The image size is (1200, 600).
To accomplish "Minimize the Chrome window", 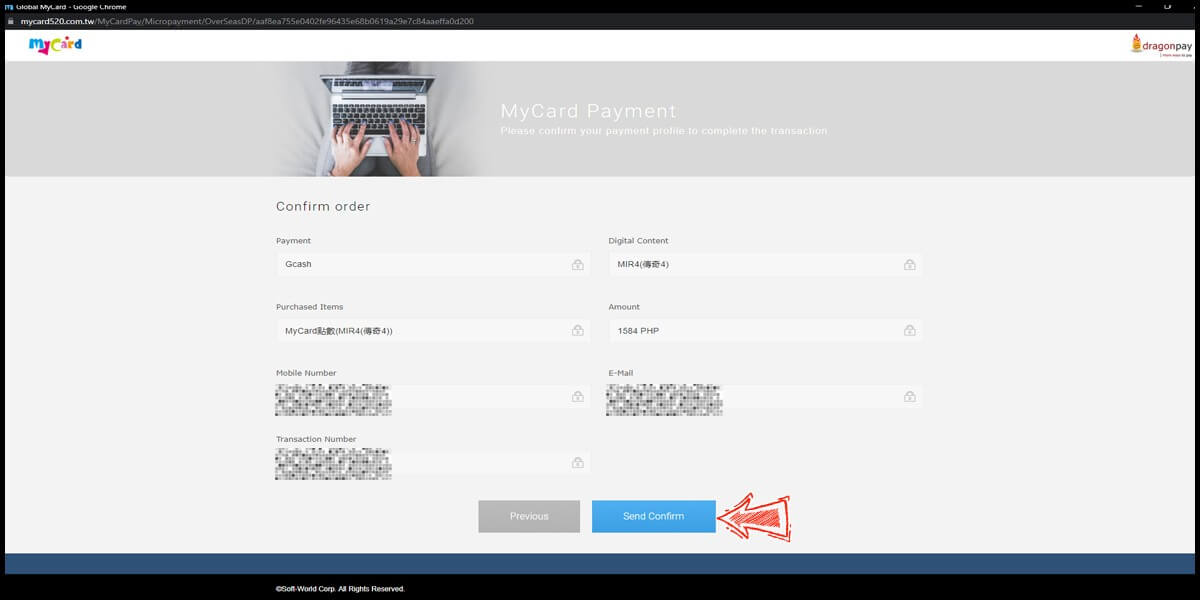I will pyautogui.click(x=1138, y=6).
